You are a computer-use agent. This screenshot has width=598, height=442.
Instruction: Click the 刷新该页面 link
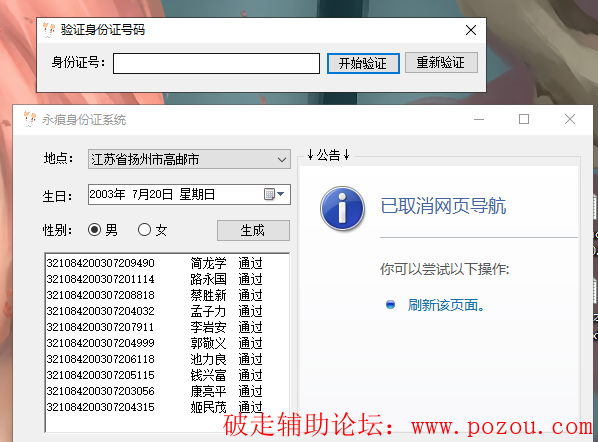point(446,305)
